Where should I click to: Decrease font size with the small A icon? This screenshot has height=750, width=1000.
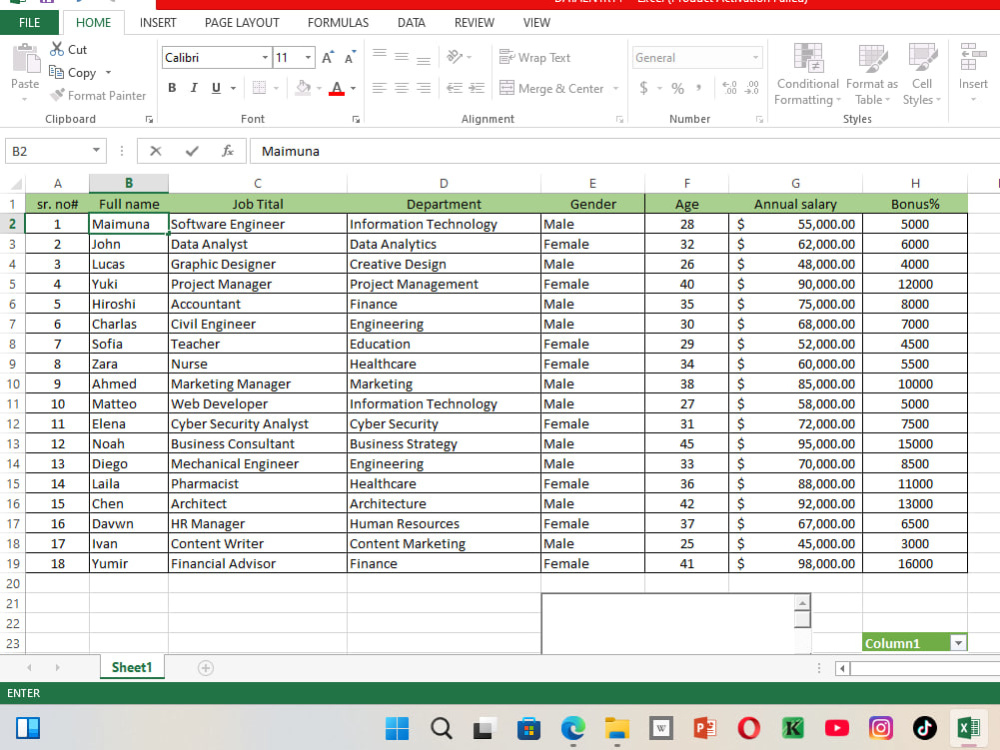[349, 57]
